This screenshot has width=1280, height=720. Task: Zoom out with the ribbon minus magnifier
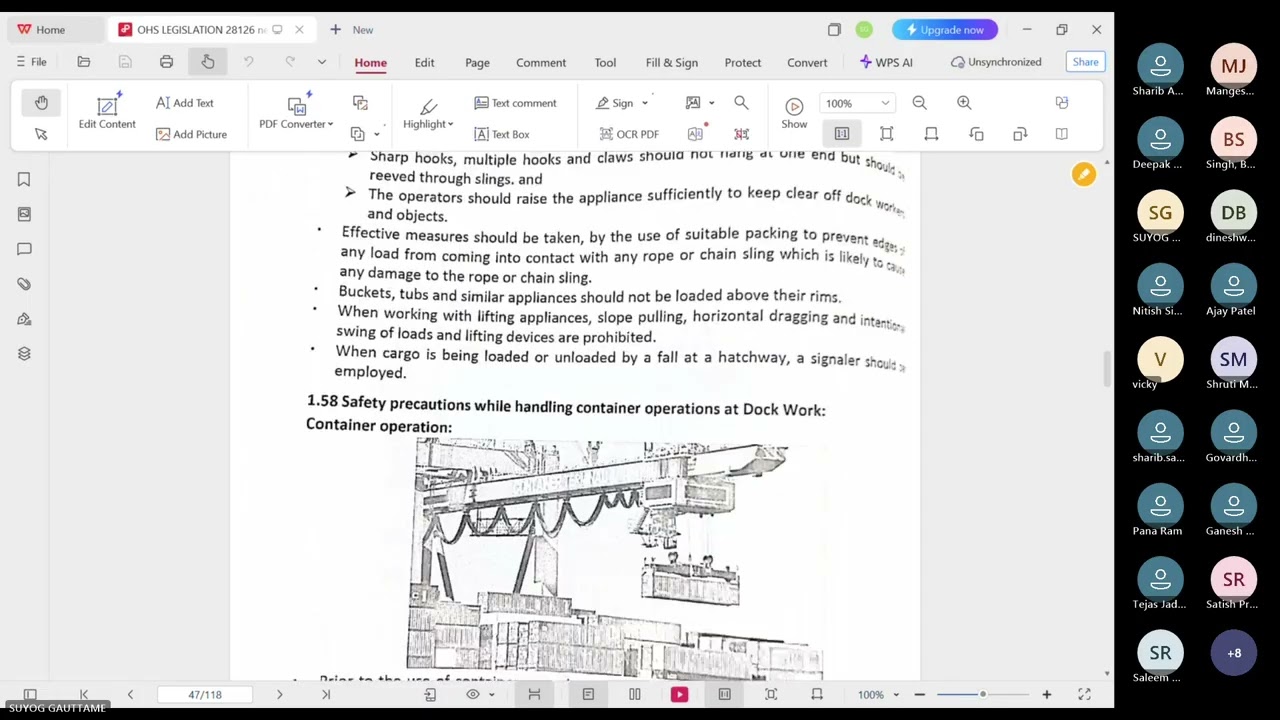coord(919,103)
